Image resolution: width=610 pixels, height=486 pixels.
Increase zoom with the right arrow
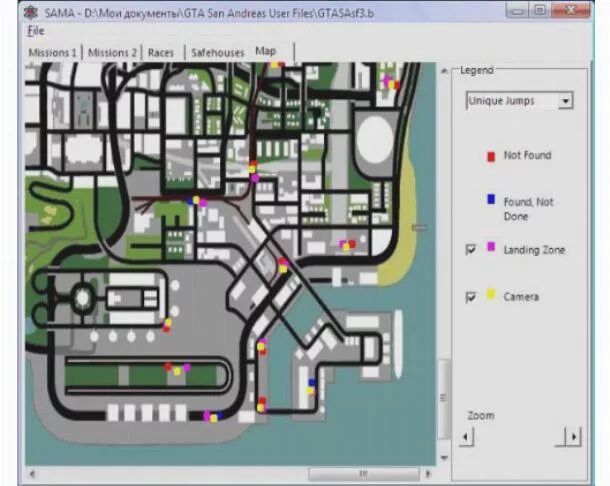574,437
